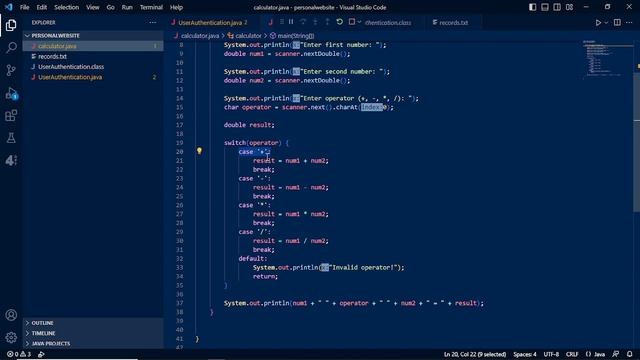Viewport: 640px width, 360px height.
Task: Open the debug session dropdown arrow
Action: pyautogui.click(x=359, y=22)
